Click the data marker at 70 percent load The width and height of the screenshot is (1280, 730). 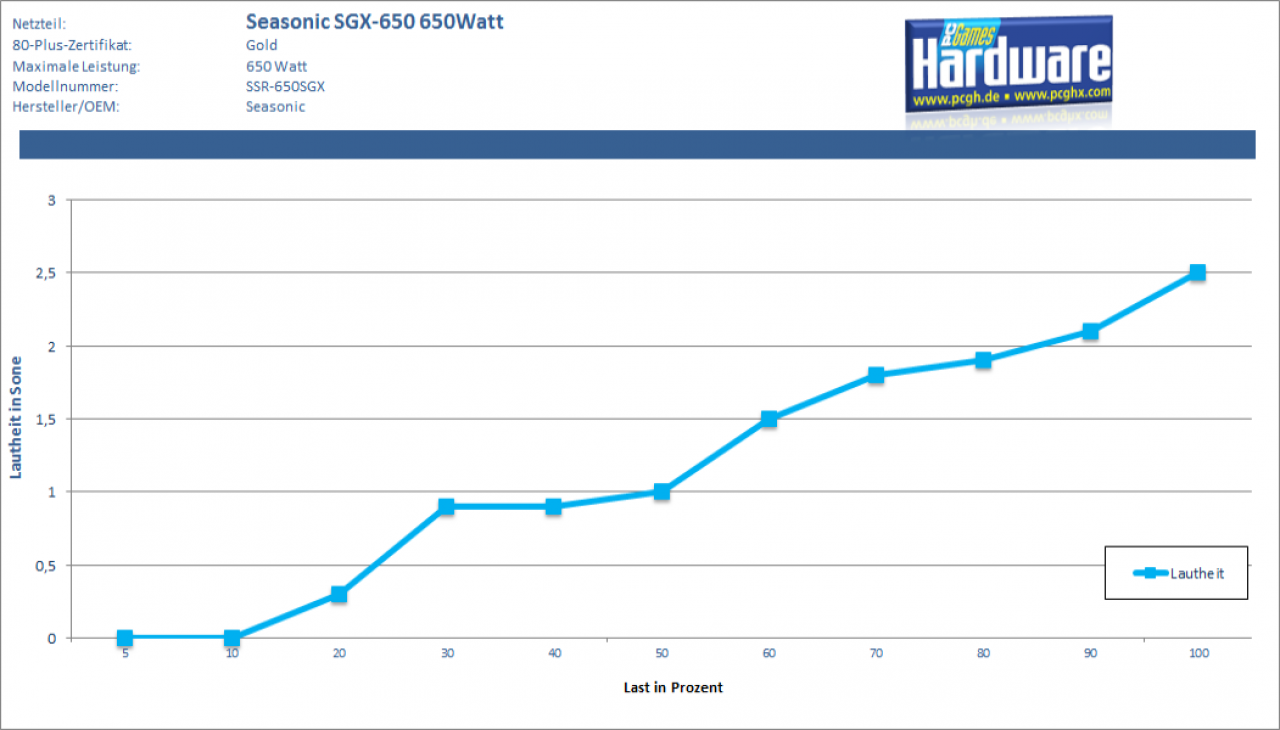click(x=876, y=375)
